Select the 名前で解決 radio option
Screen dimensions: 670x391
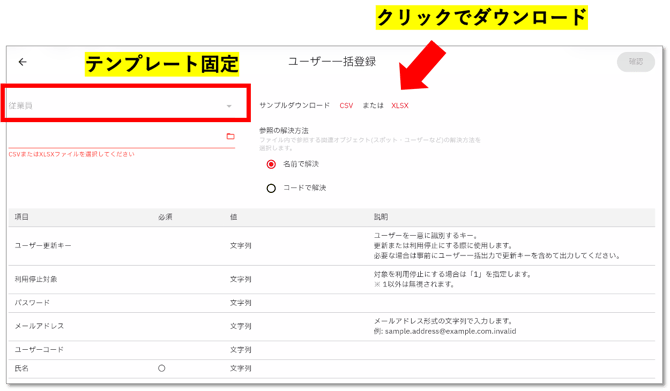(271, 164)
